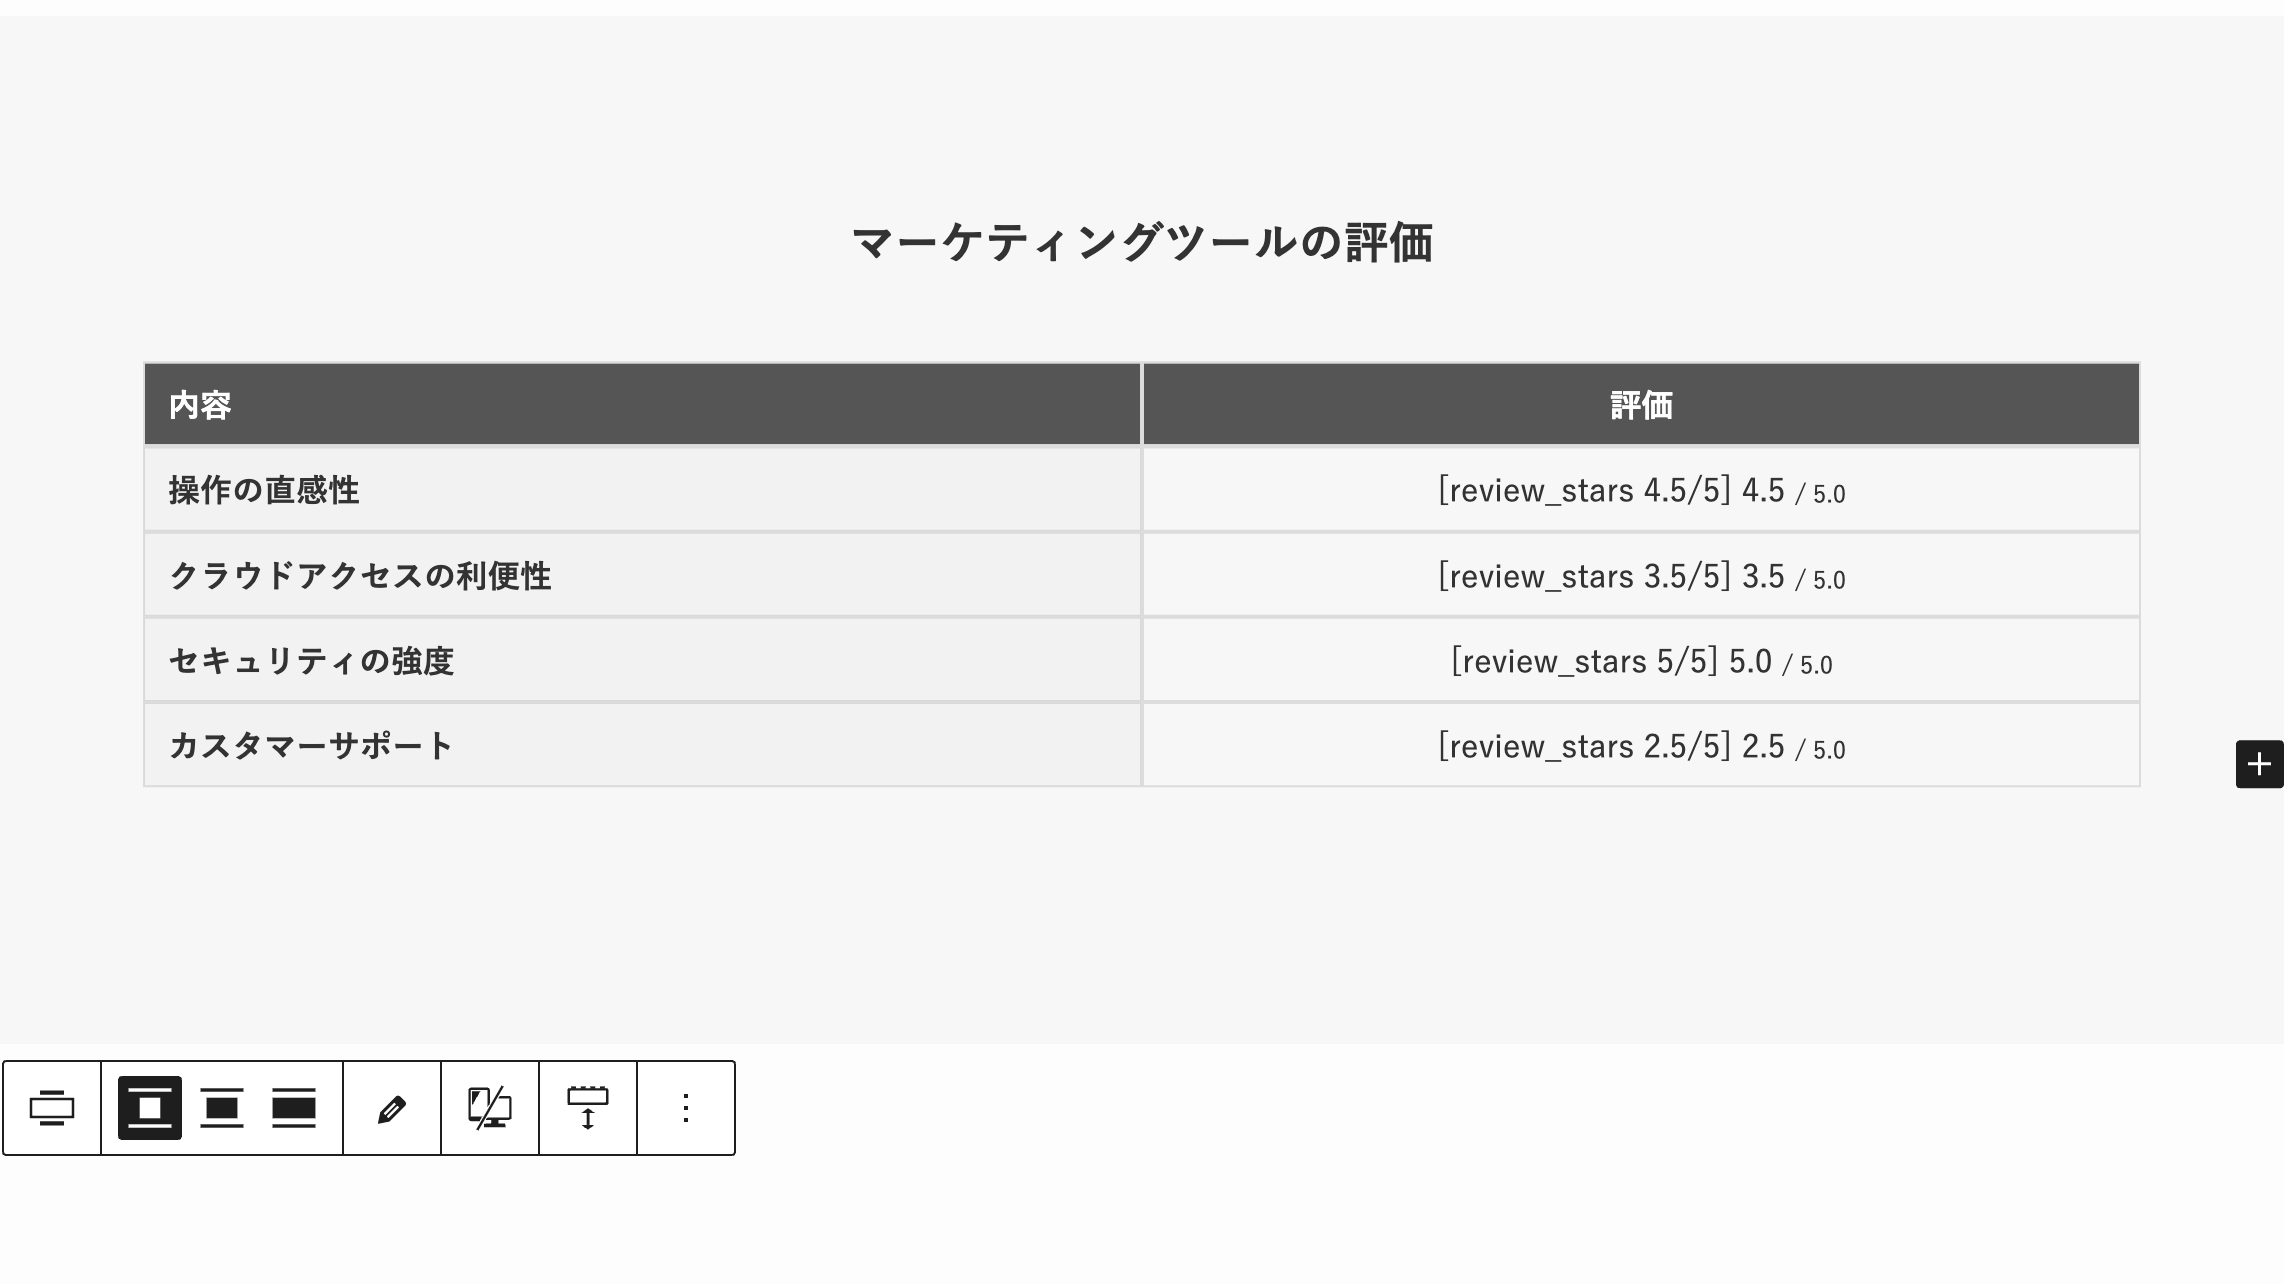Click the review_stars 5/5 rating cell
The image size is (2284, 1284).
(1641, 661)
